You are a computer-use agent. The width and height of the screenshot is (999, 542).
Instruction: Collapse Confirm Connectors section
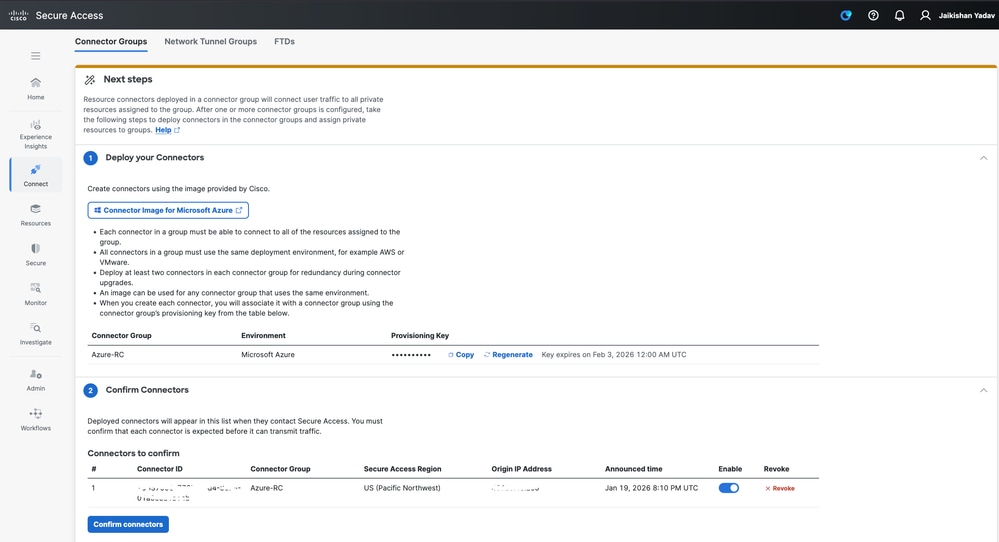pos(983,390)
